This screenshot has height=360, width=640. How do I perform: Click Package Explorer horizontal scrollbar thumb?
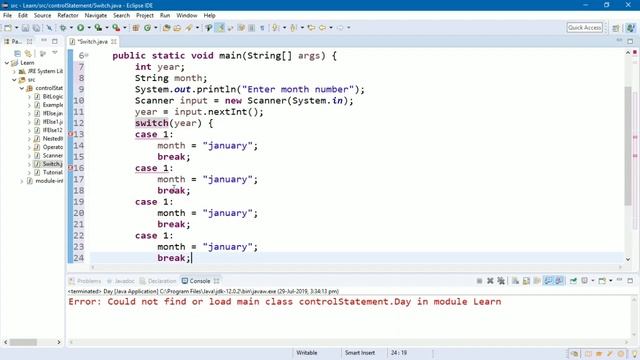click(23, 342)
